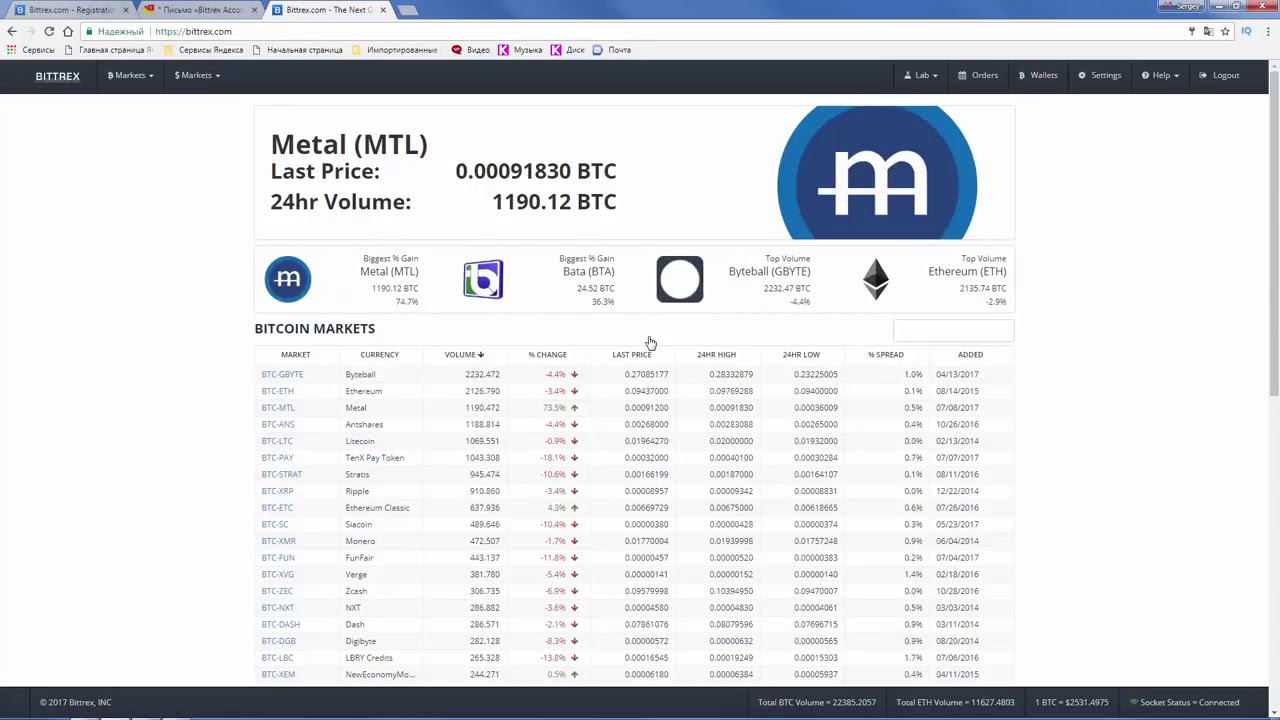Click the Metal row green up arrow
Image resolution: width=1280 pixels, height=720 pixels.
(574, 408)
